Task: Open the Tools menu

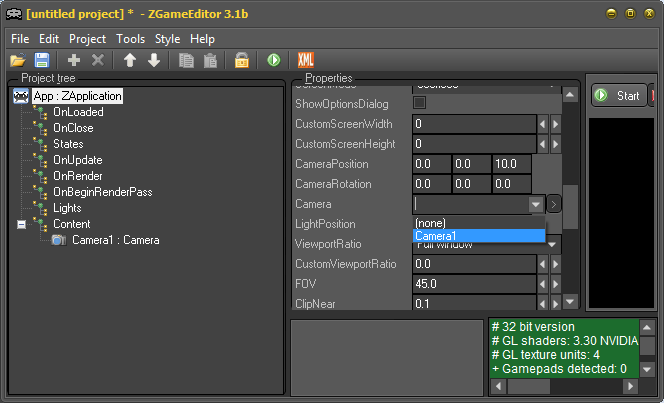Action: (130, 39)
